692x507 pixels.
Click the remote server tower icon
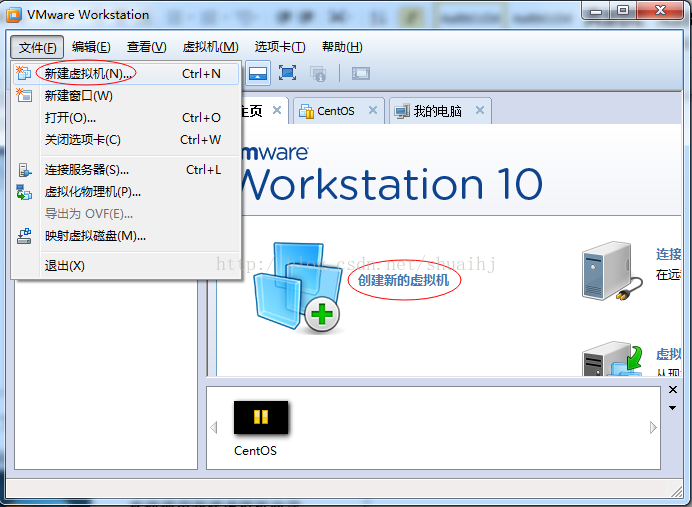pyautogui.click(x=611, y=272)
